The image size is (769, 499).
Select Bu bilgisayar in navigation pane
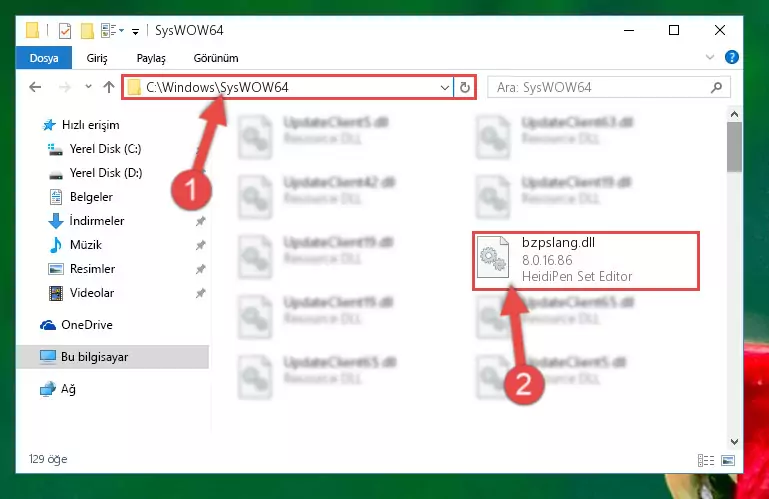click(112, 357)
